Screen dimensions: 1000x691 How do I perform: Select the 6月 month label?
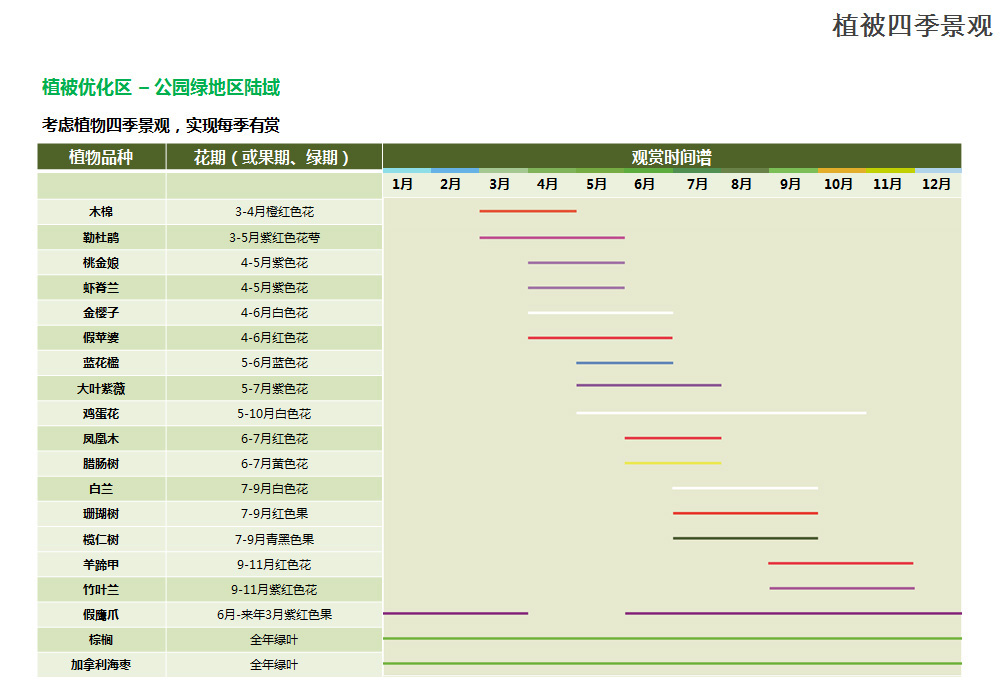click(644, 184)
